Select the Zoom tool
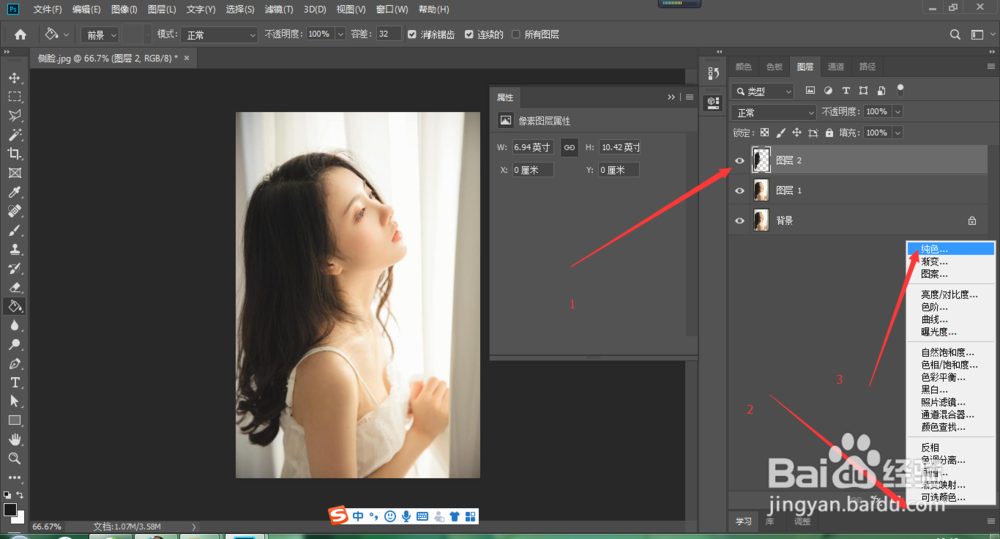This screenshot has height=539, width=1000. (x=14, y=458)
